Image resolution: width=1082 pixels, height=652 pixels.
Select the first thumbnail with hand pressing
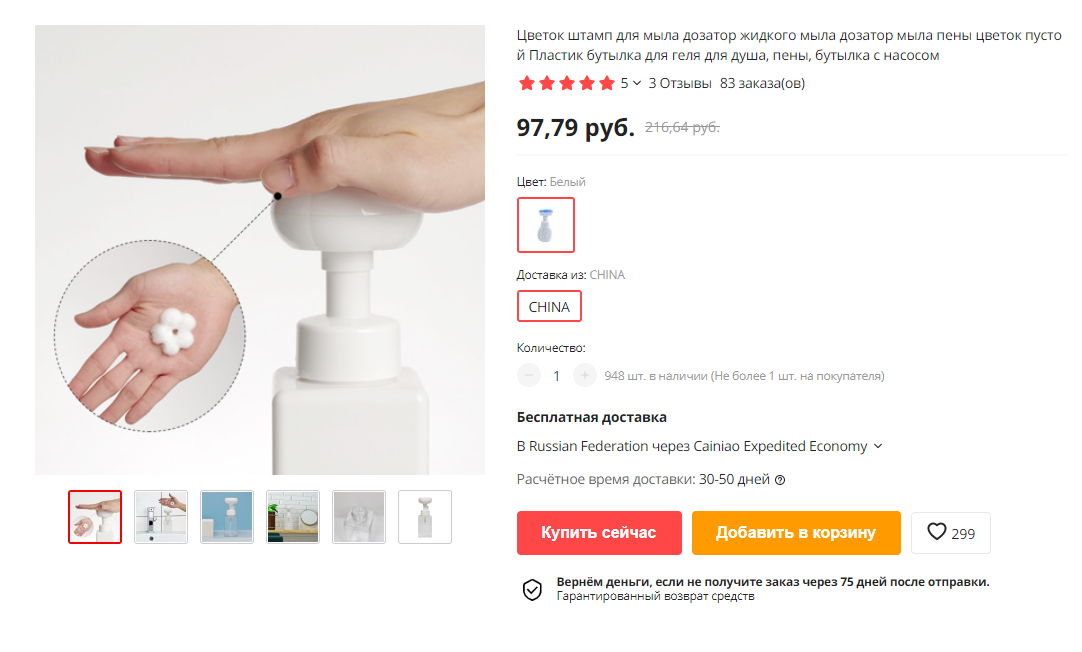(95, 517)
